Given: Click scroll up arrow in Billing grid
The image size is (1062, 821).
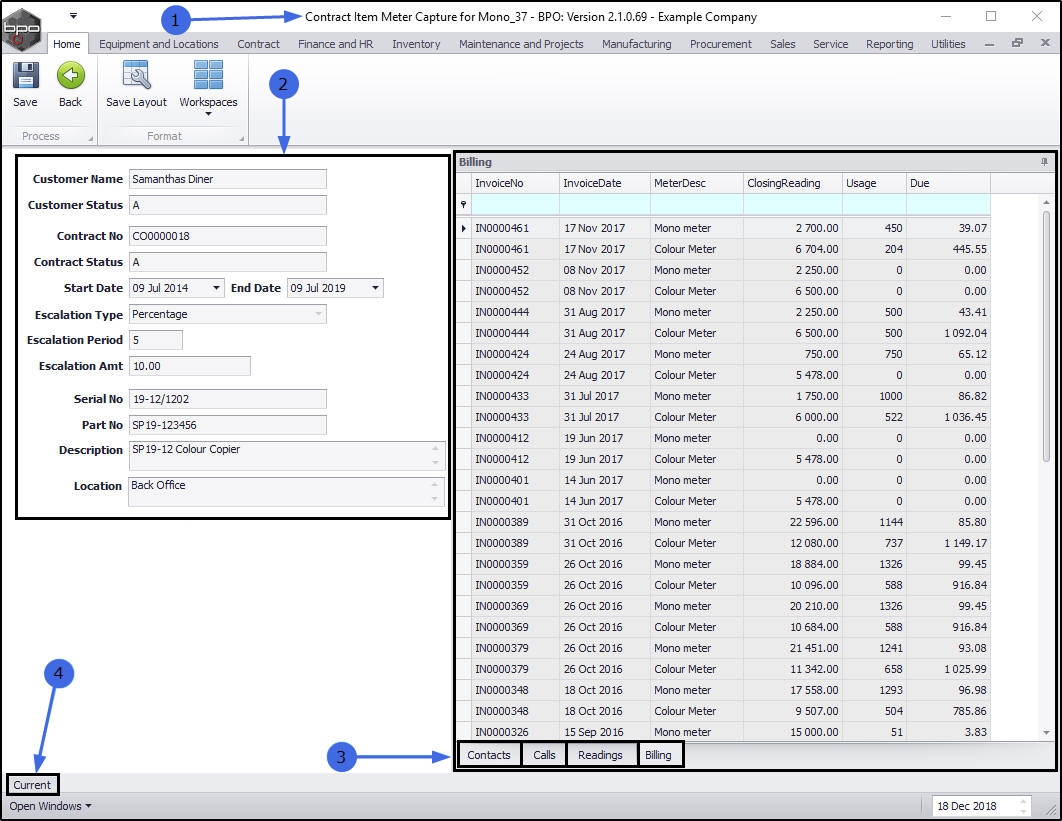Looking at the screenshot, I should pyautogui.click(x=1046, y=203).
